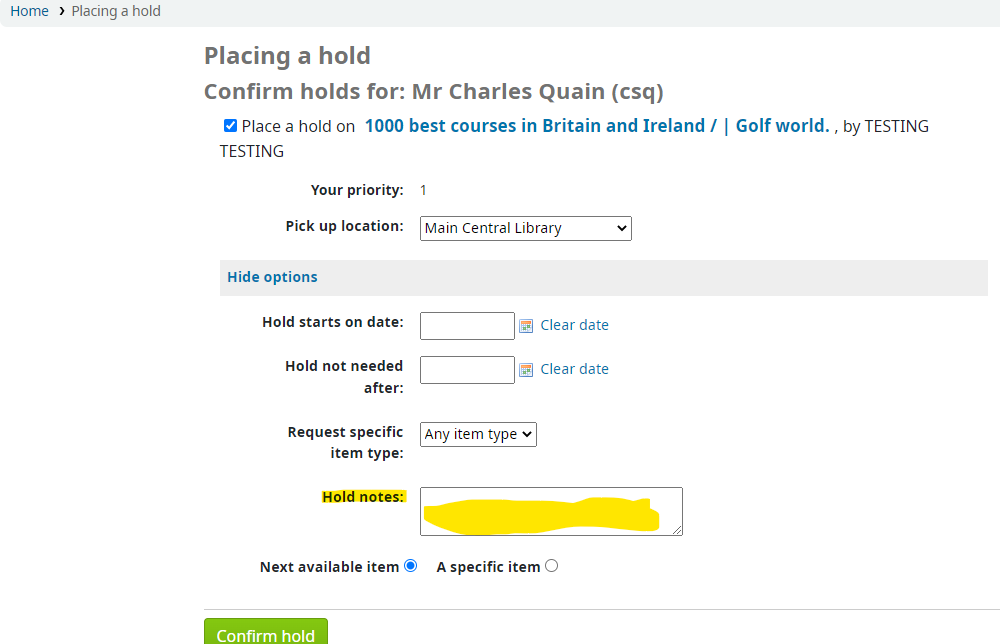
Task: Go to Home in the breadcrumb
Action: [x=29, y=11]
